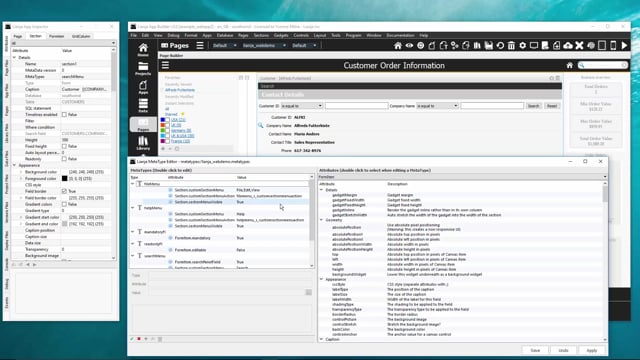The height and width of the screenshot is (360, 640).
Task: Open the Customer ID 'is equal to' dropdown
Action: 302,106
